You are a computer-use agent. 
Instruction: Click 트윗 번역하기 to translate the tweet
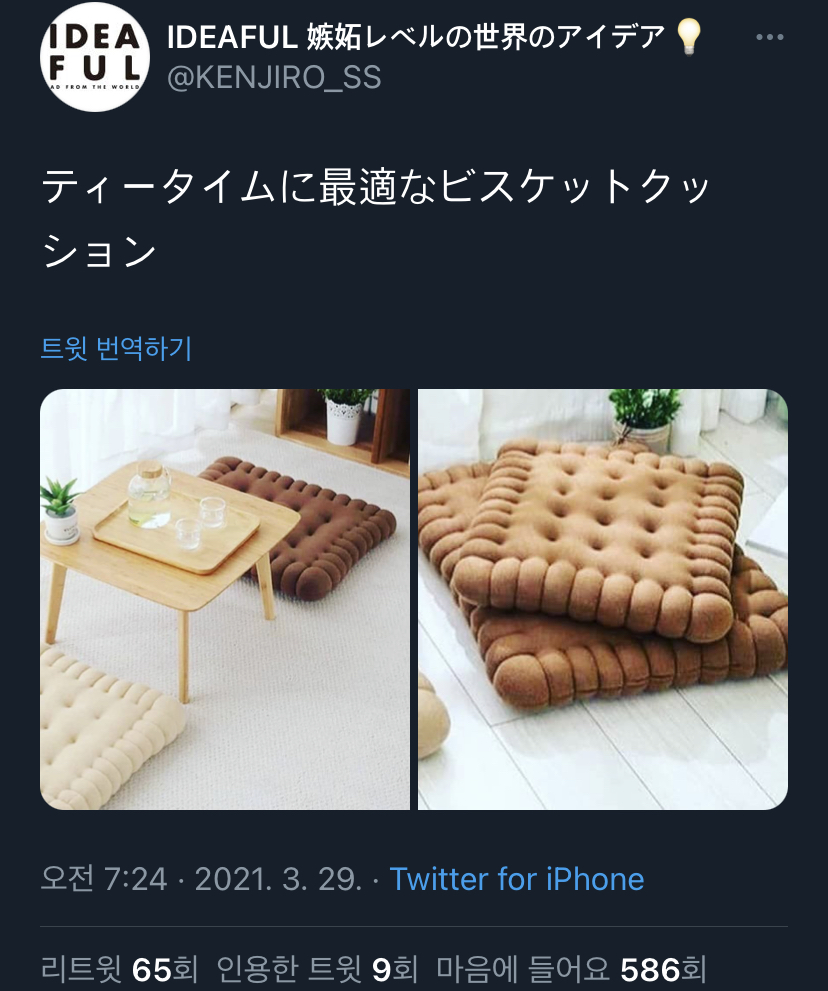(116, 348)
